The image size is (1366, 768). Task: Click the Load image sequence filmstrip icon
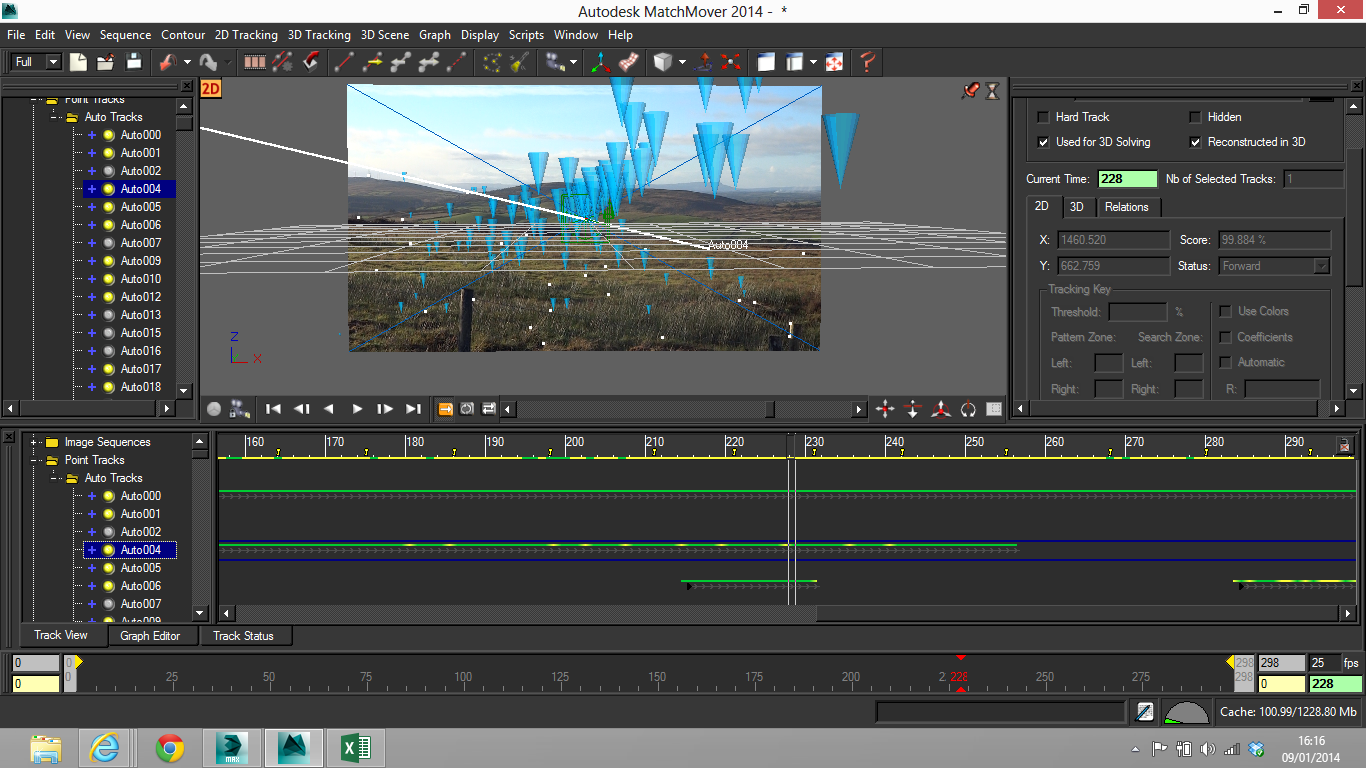click(x=255, y=62)
